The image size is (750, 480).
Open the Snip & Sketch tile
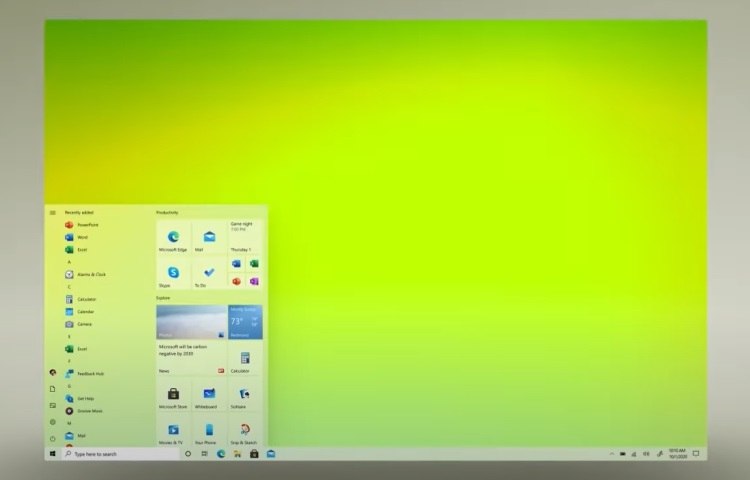point(245,430)
